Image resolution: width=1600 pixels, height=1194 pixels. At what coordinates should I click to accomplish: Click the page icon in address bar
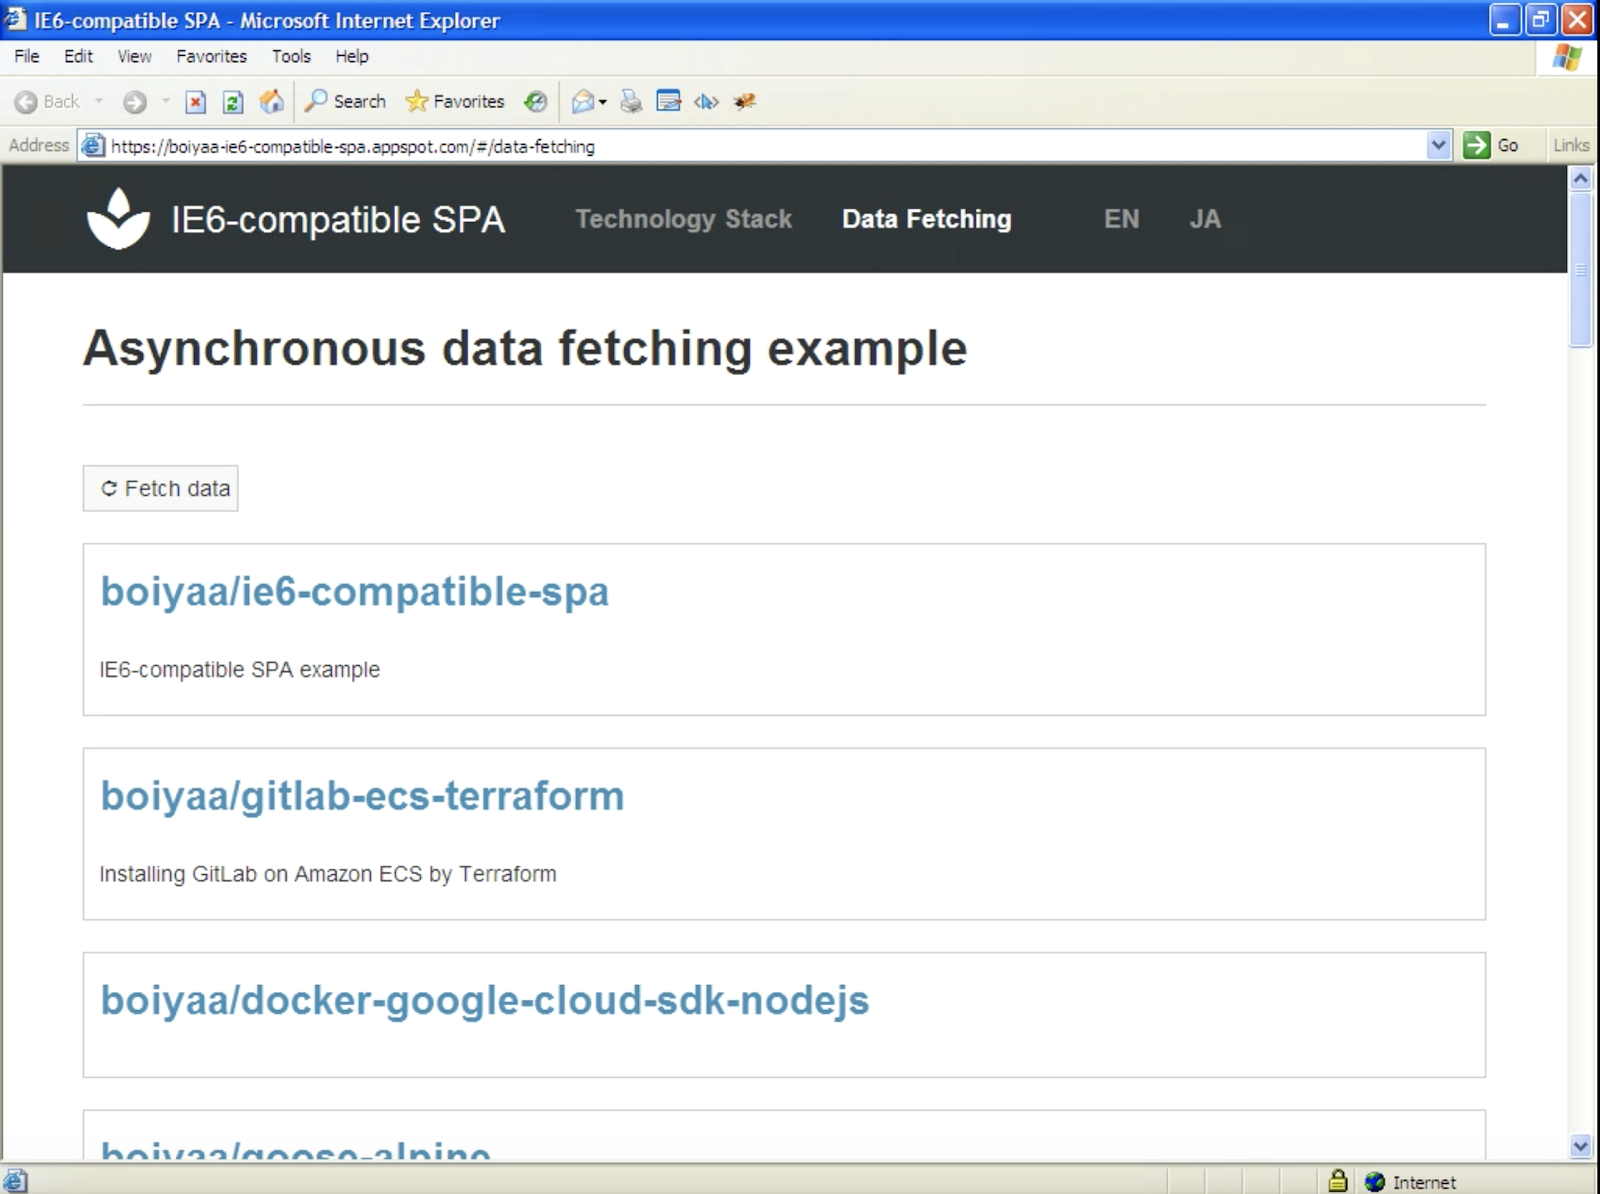[93, 146]
